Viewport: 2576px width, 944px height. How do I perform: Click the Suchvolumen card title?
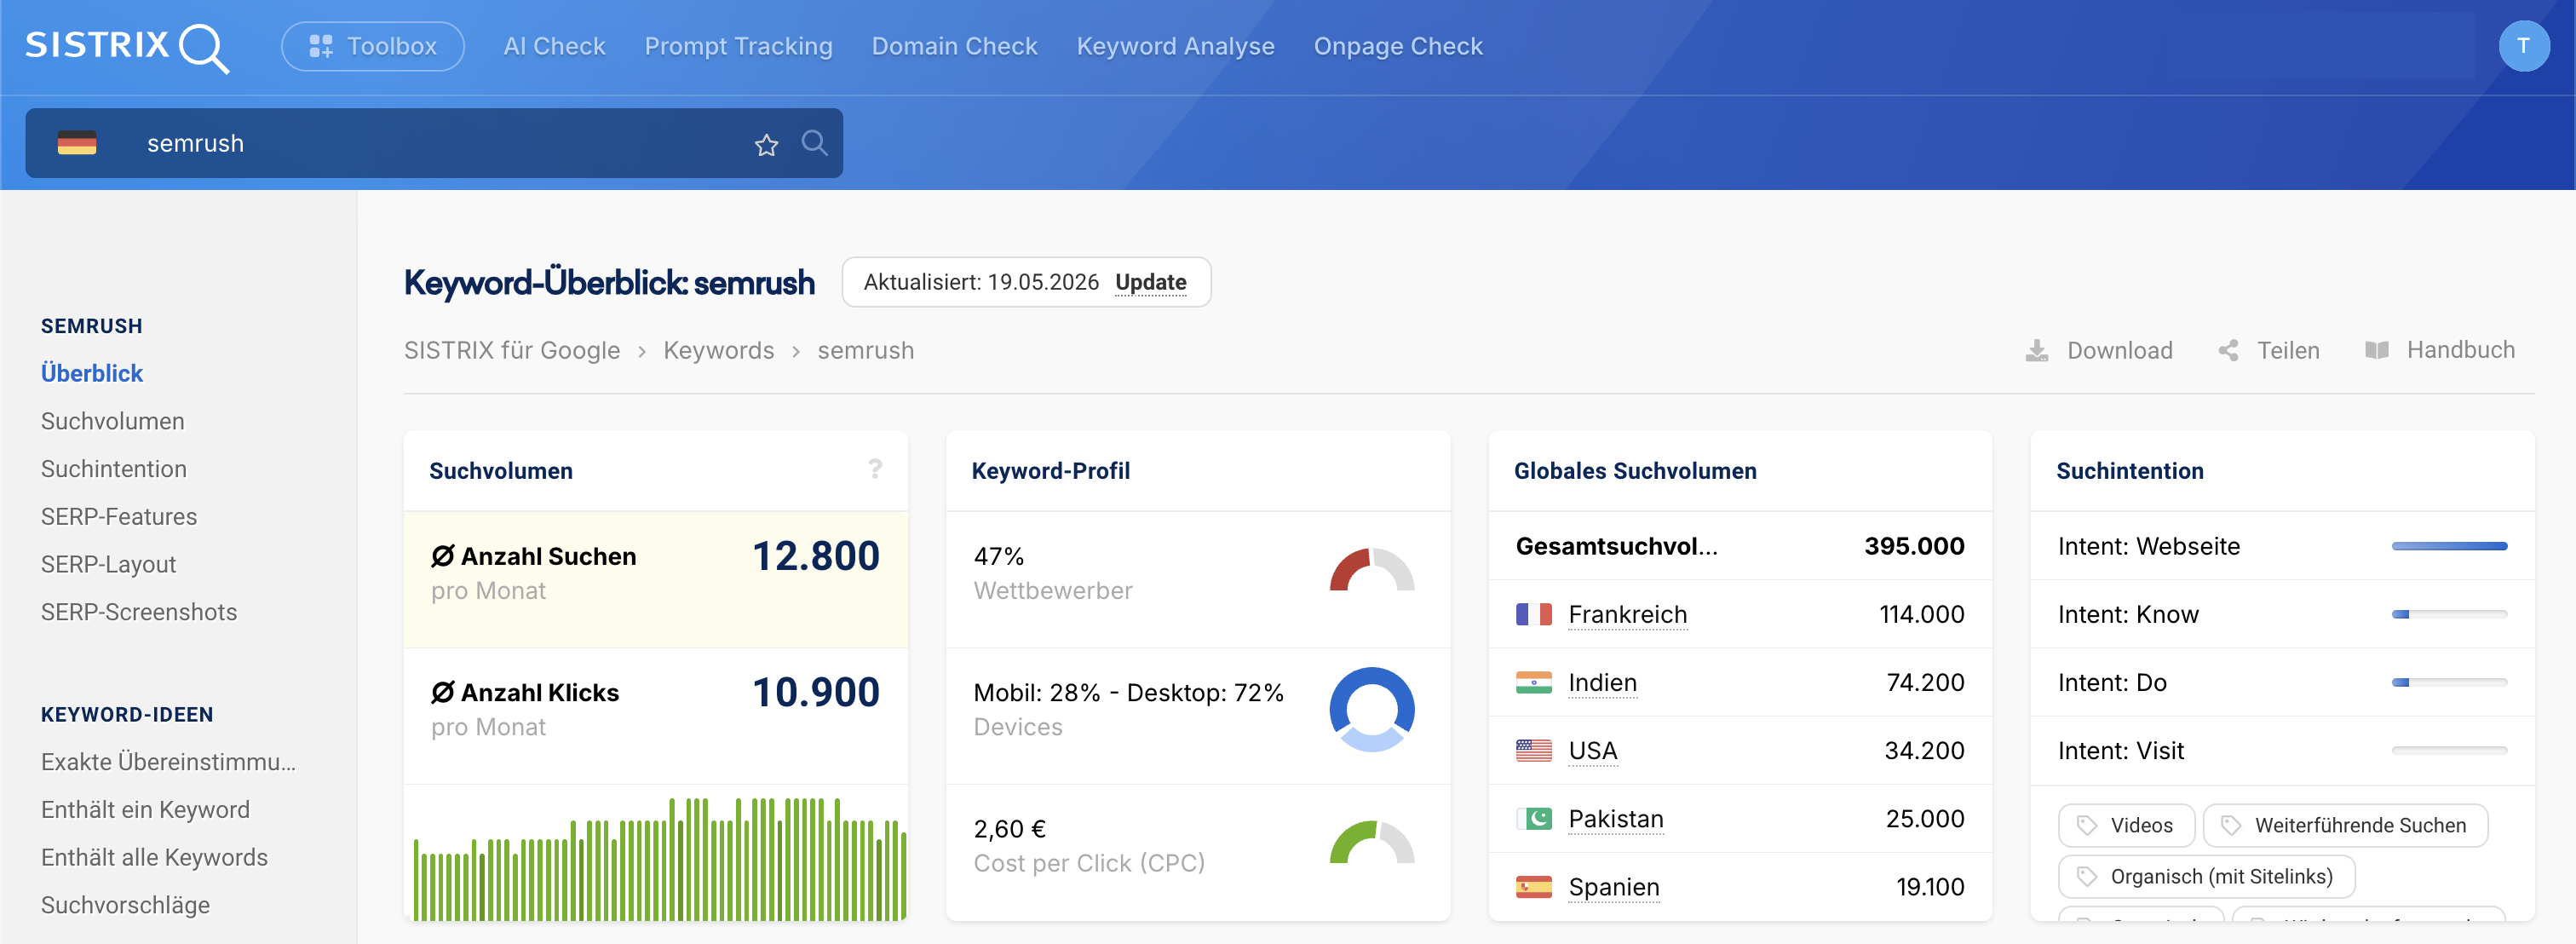[501, 471]
